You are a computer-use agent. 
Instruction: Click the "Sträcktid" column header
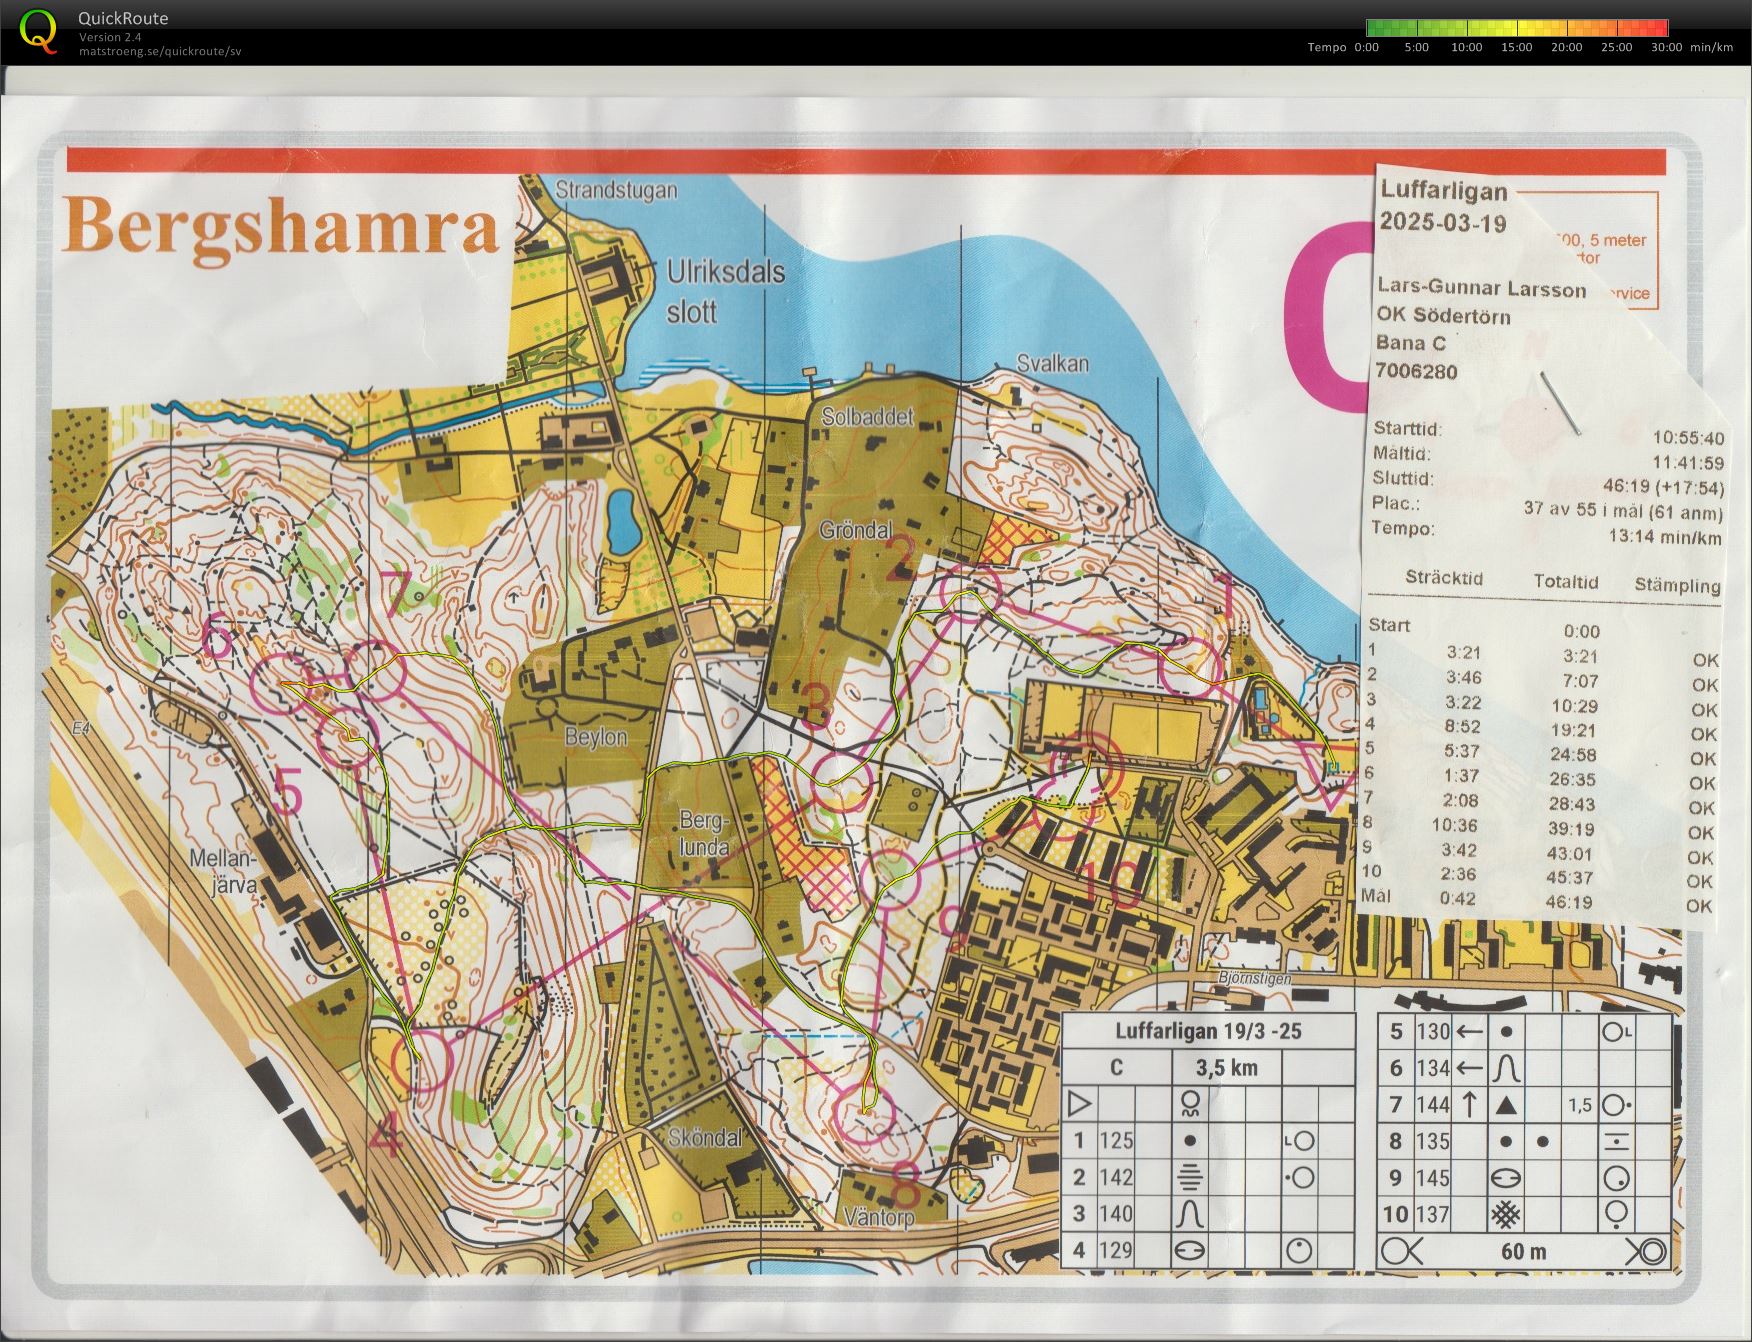pos(1444,578)
